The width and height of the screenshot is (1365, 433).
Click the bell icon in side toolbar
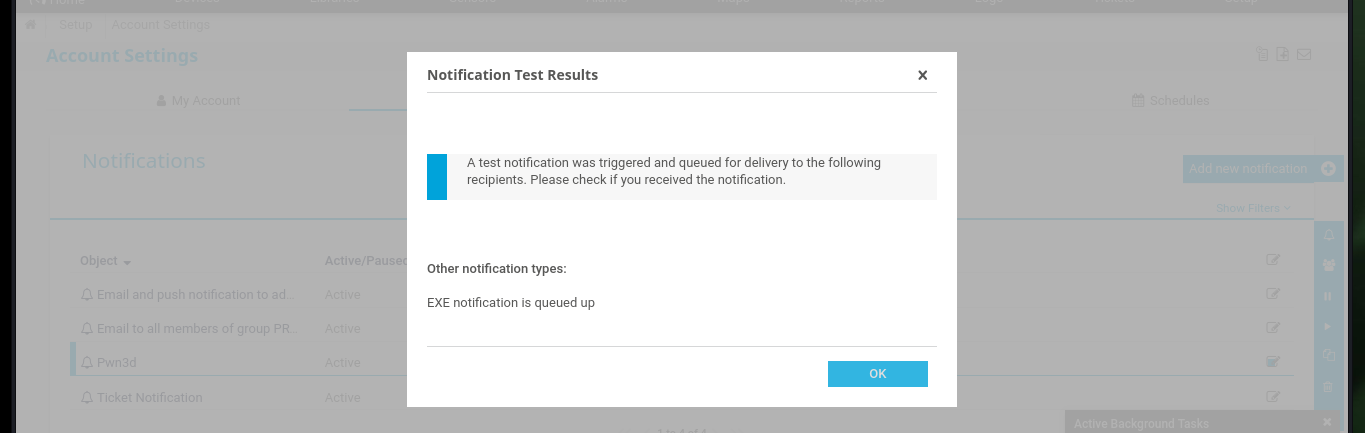1328,235
